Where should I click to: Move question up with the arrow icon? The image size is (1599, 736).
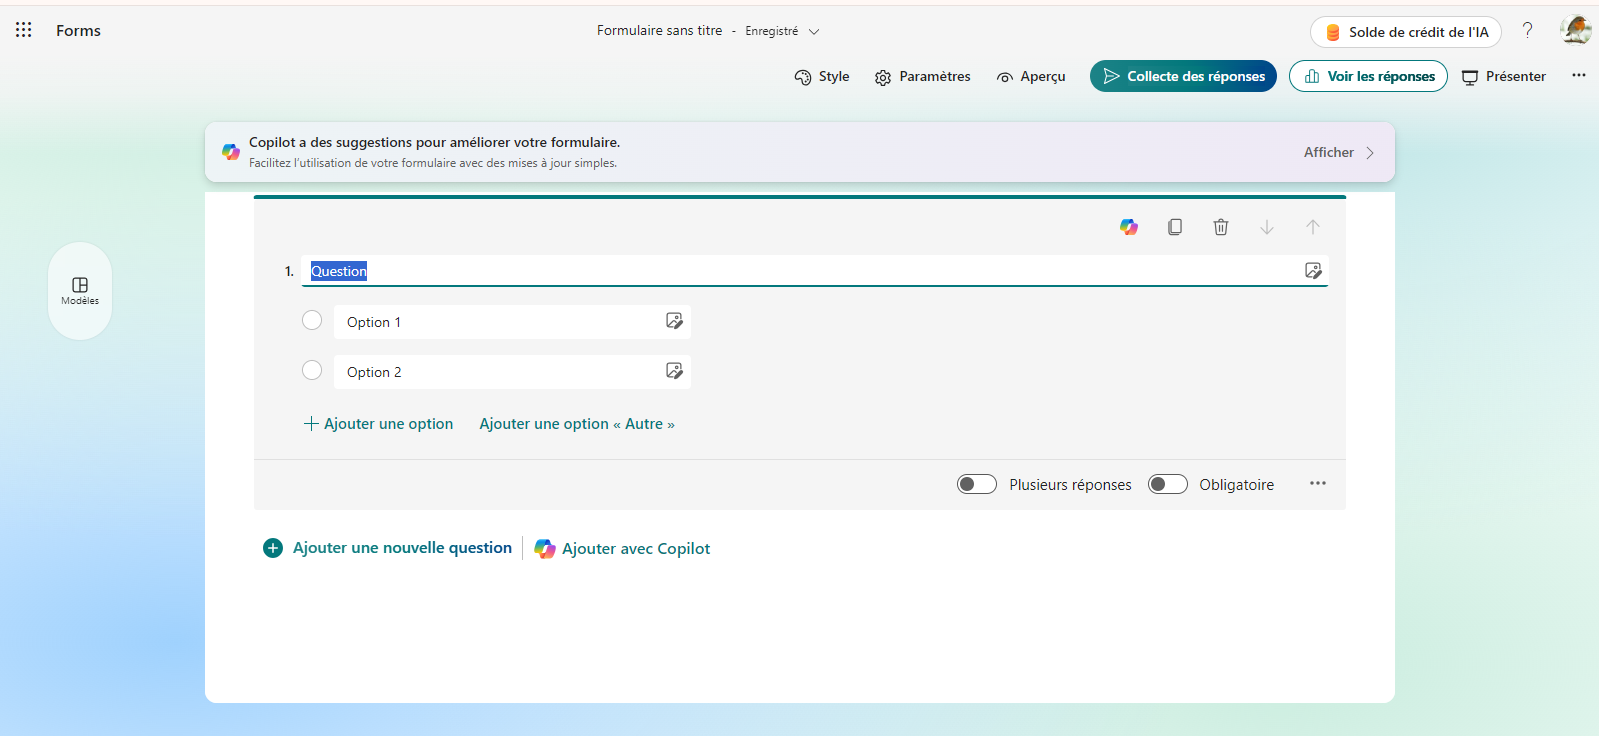(x=1313, y=227)
